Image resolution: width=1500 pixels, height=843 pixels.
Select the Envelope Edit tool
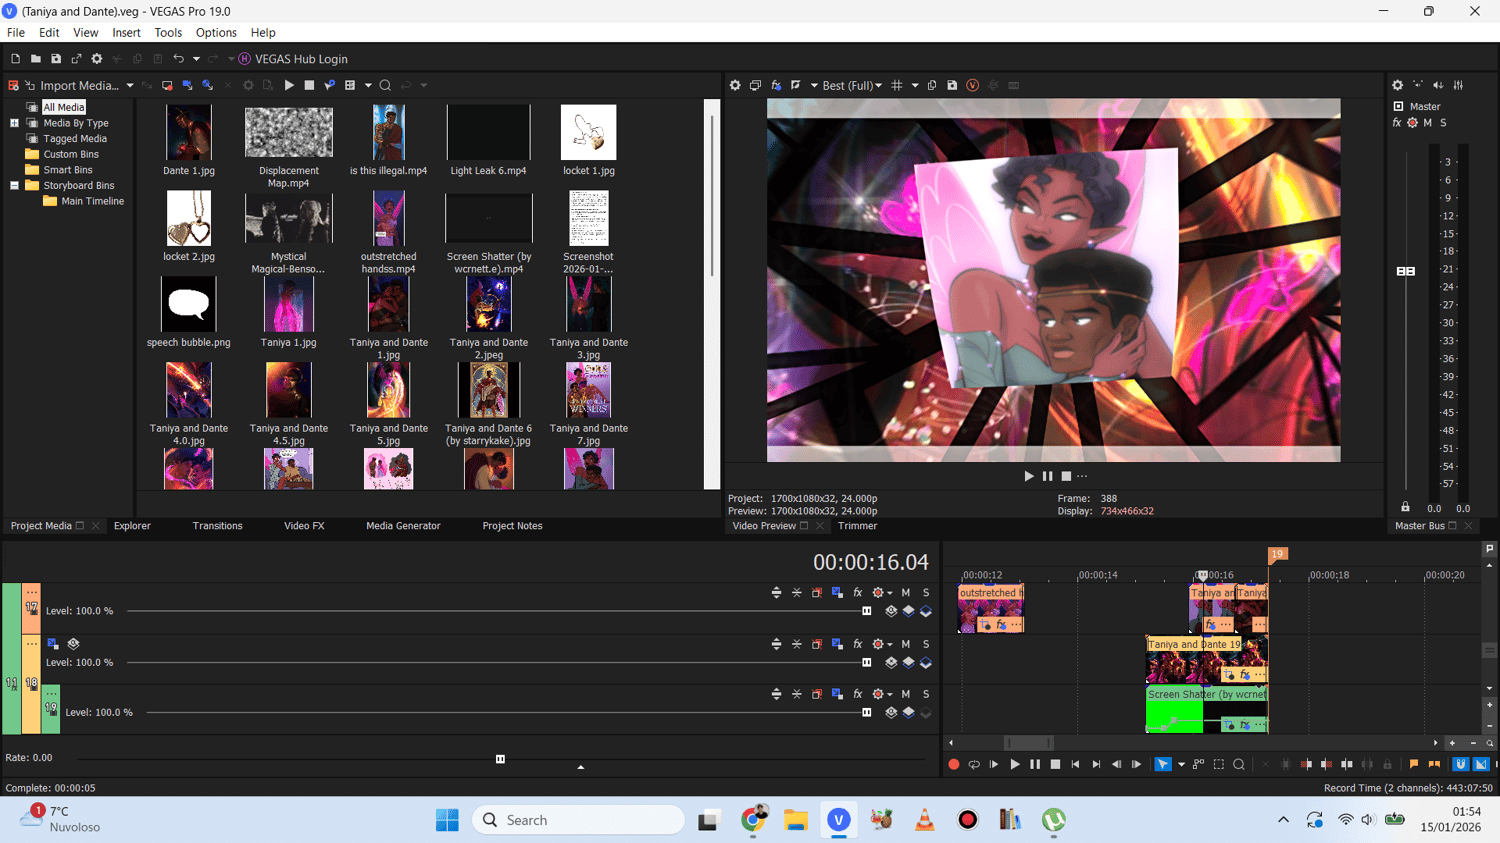click(x=1198, y=765)
